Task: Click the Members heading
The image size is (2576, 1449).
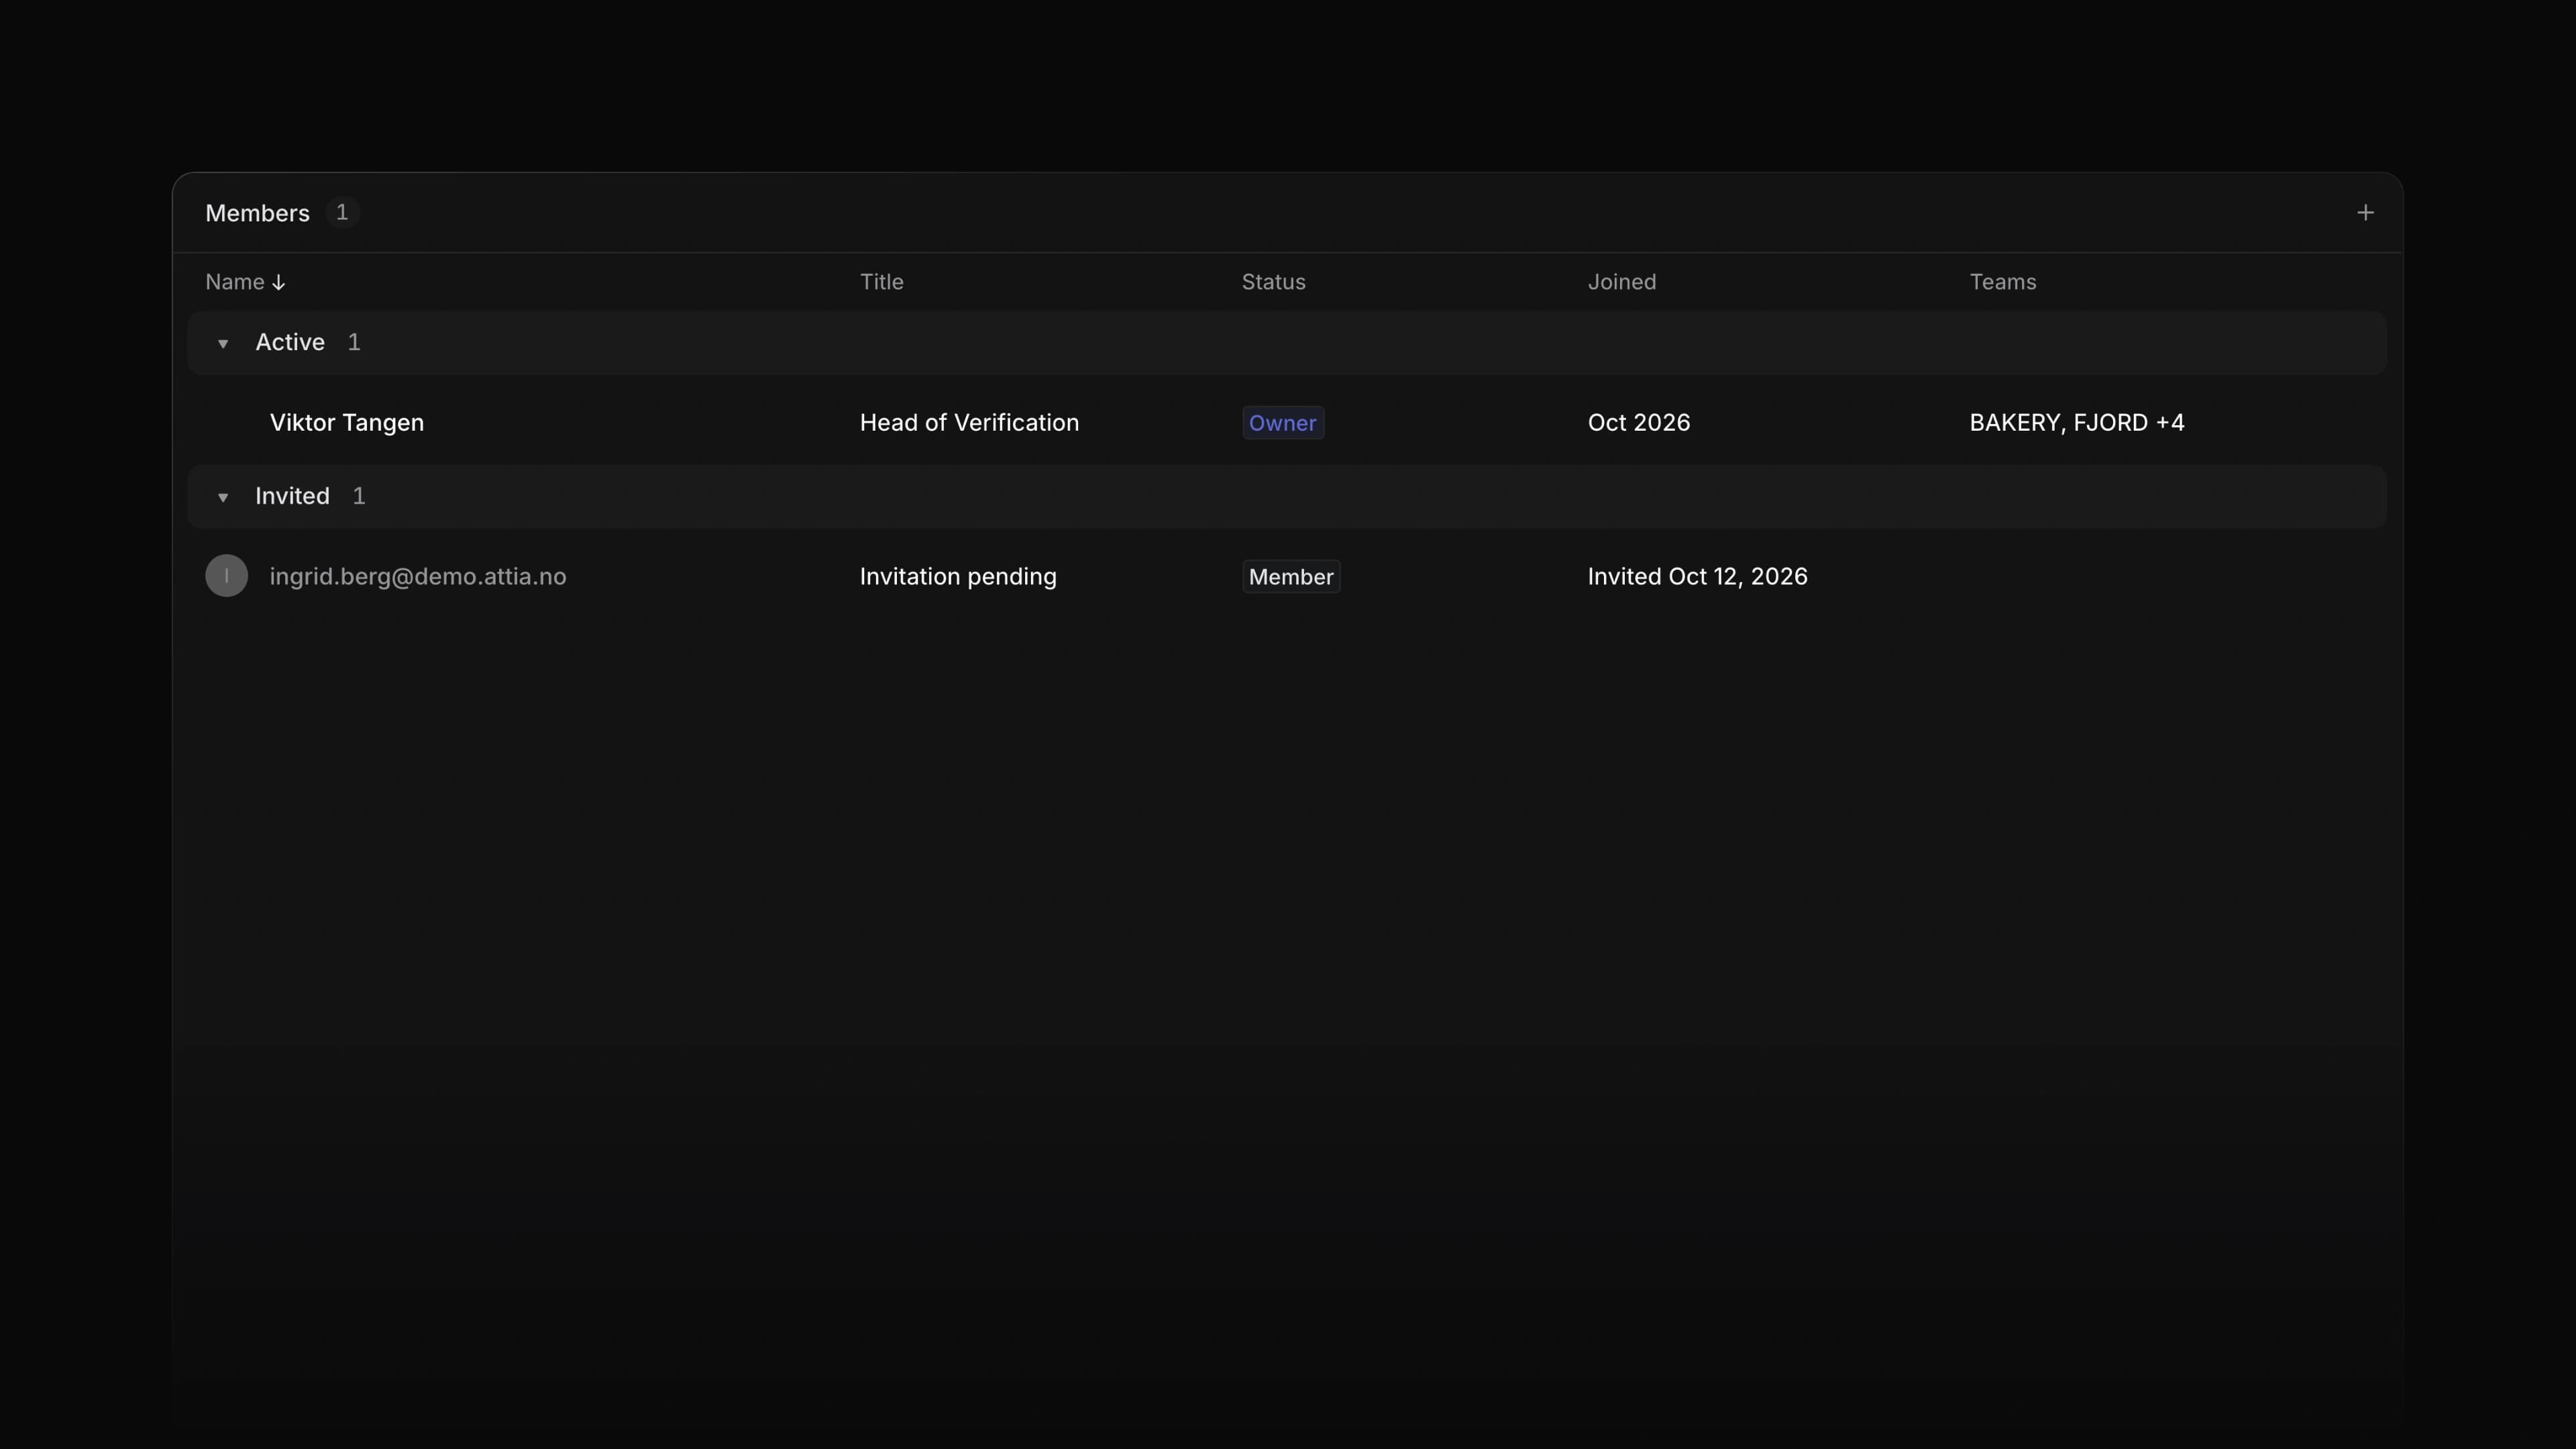Action: tap(257, 213)
